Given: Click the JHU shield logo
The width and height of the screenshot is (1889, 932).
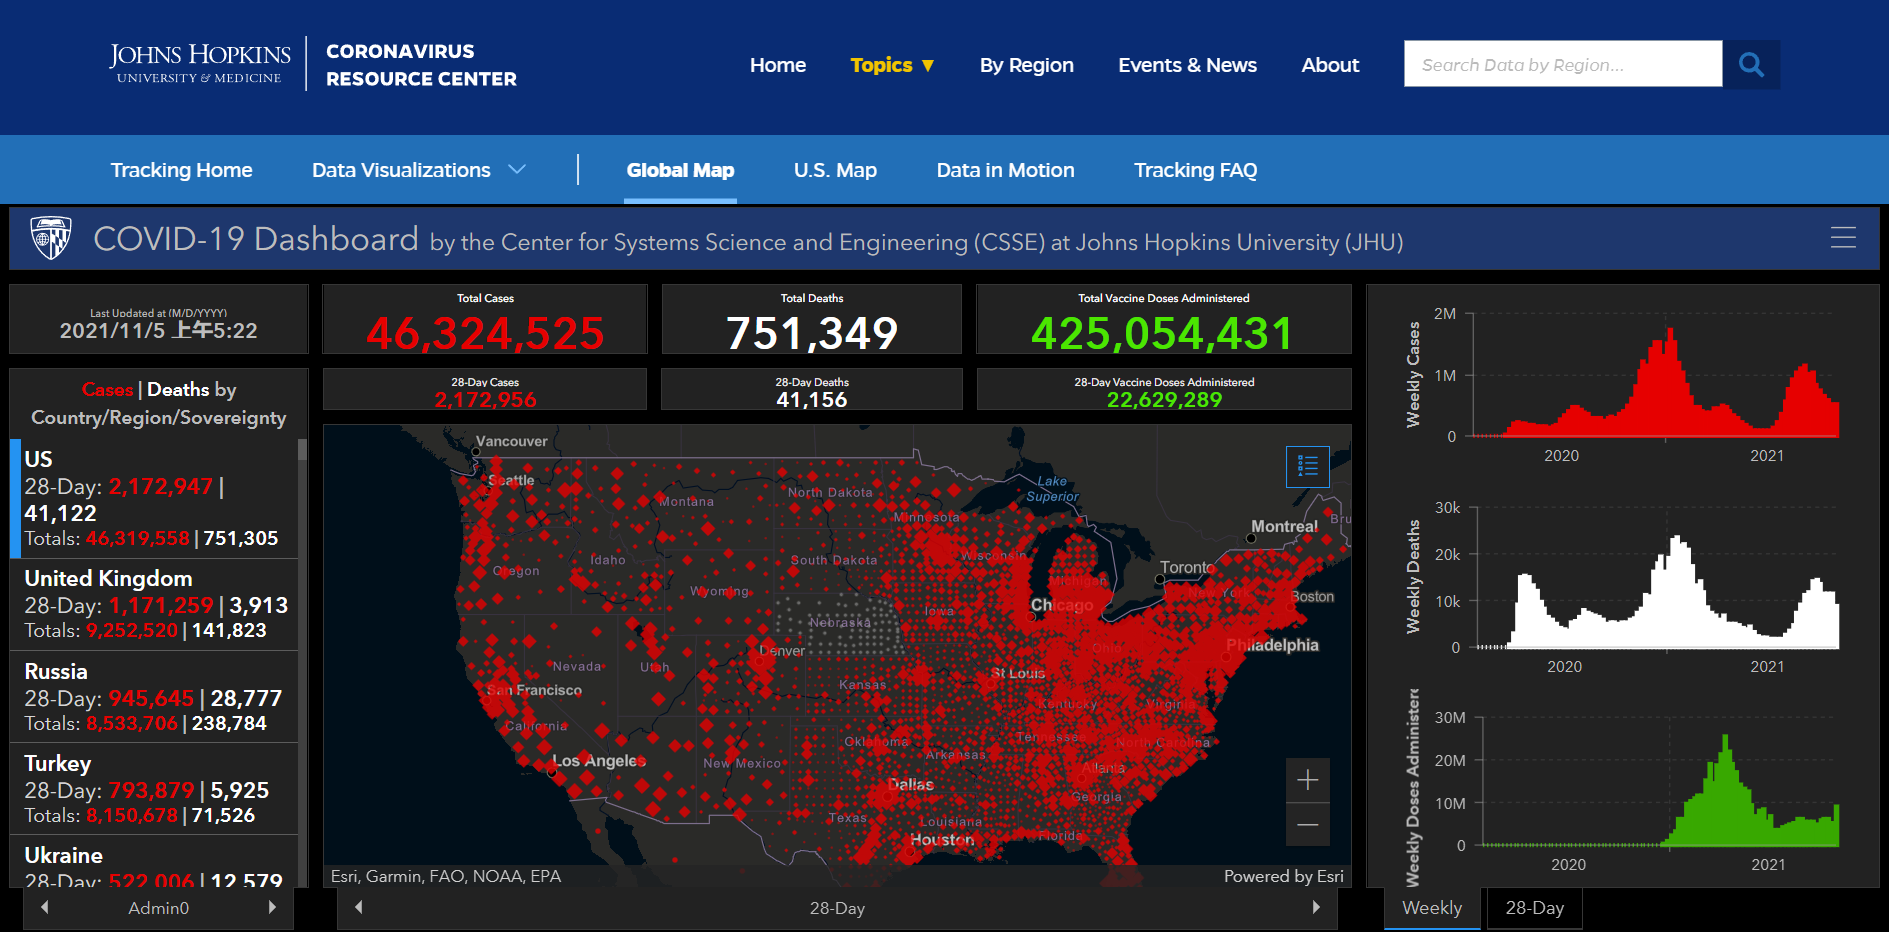Looking at the screenshot, I should pyautogui.click(x=51, y=238).
